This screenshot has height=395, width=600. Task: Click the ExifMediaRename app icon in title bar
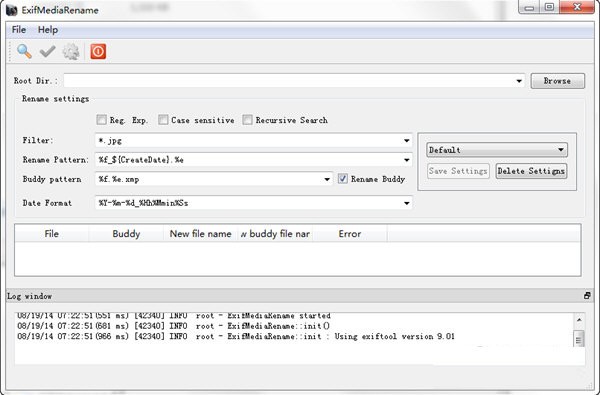tap(11, 10)
